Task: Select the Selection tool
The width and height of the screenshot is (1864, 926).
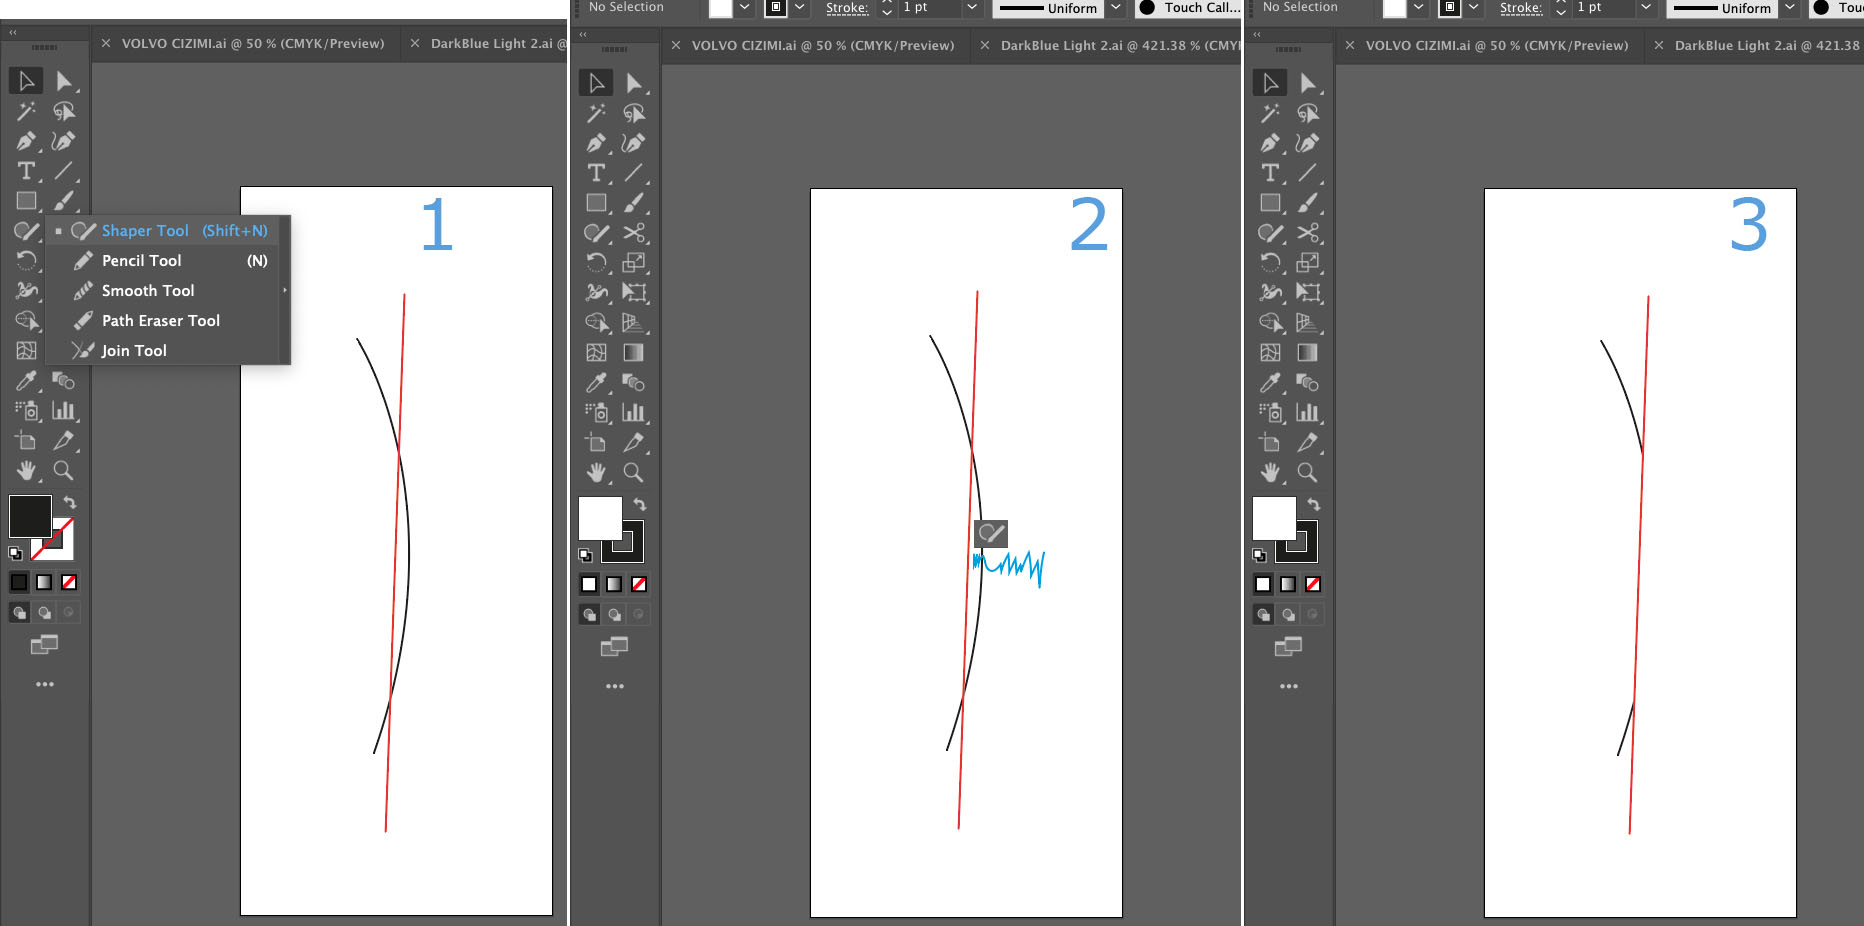Action: point(25,81)
